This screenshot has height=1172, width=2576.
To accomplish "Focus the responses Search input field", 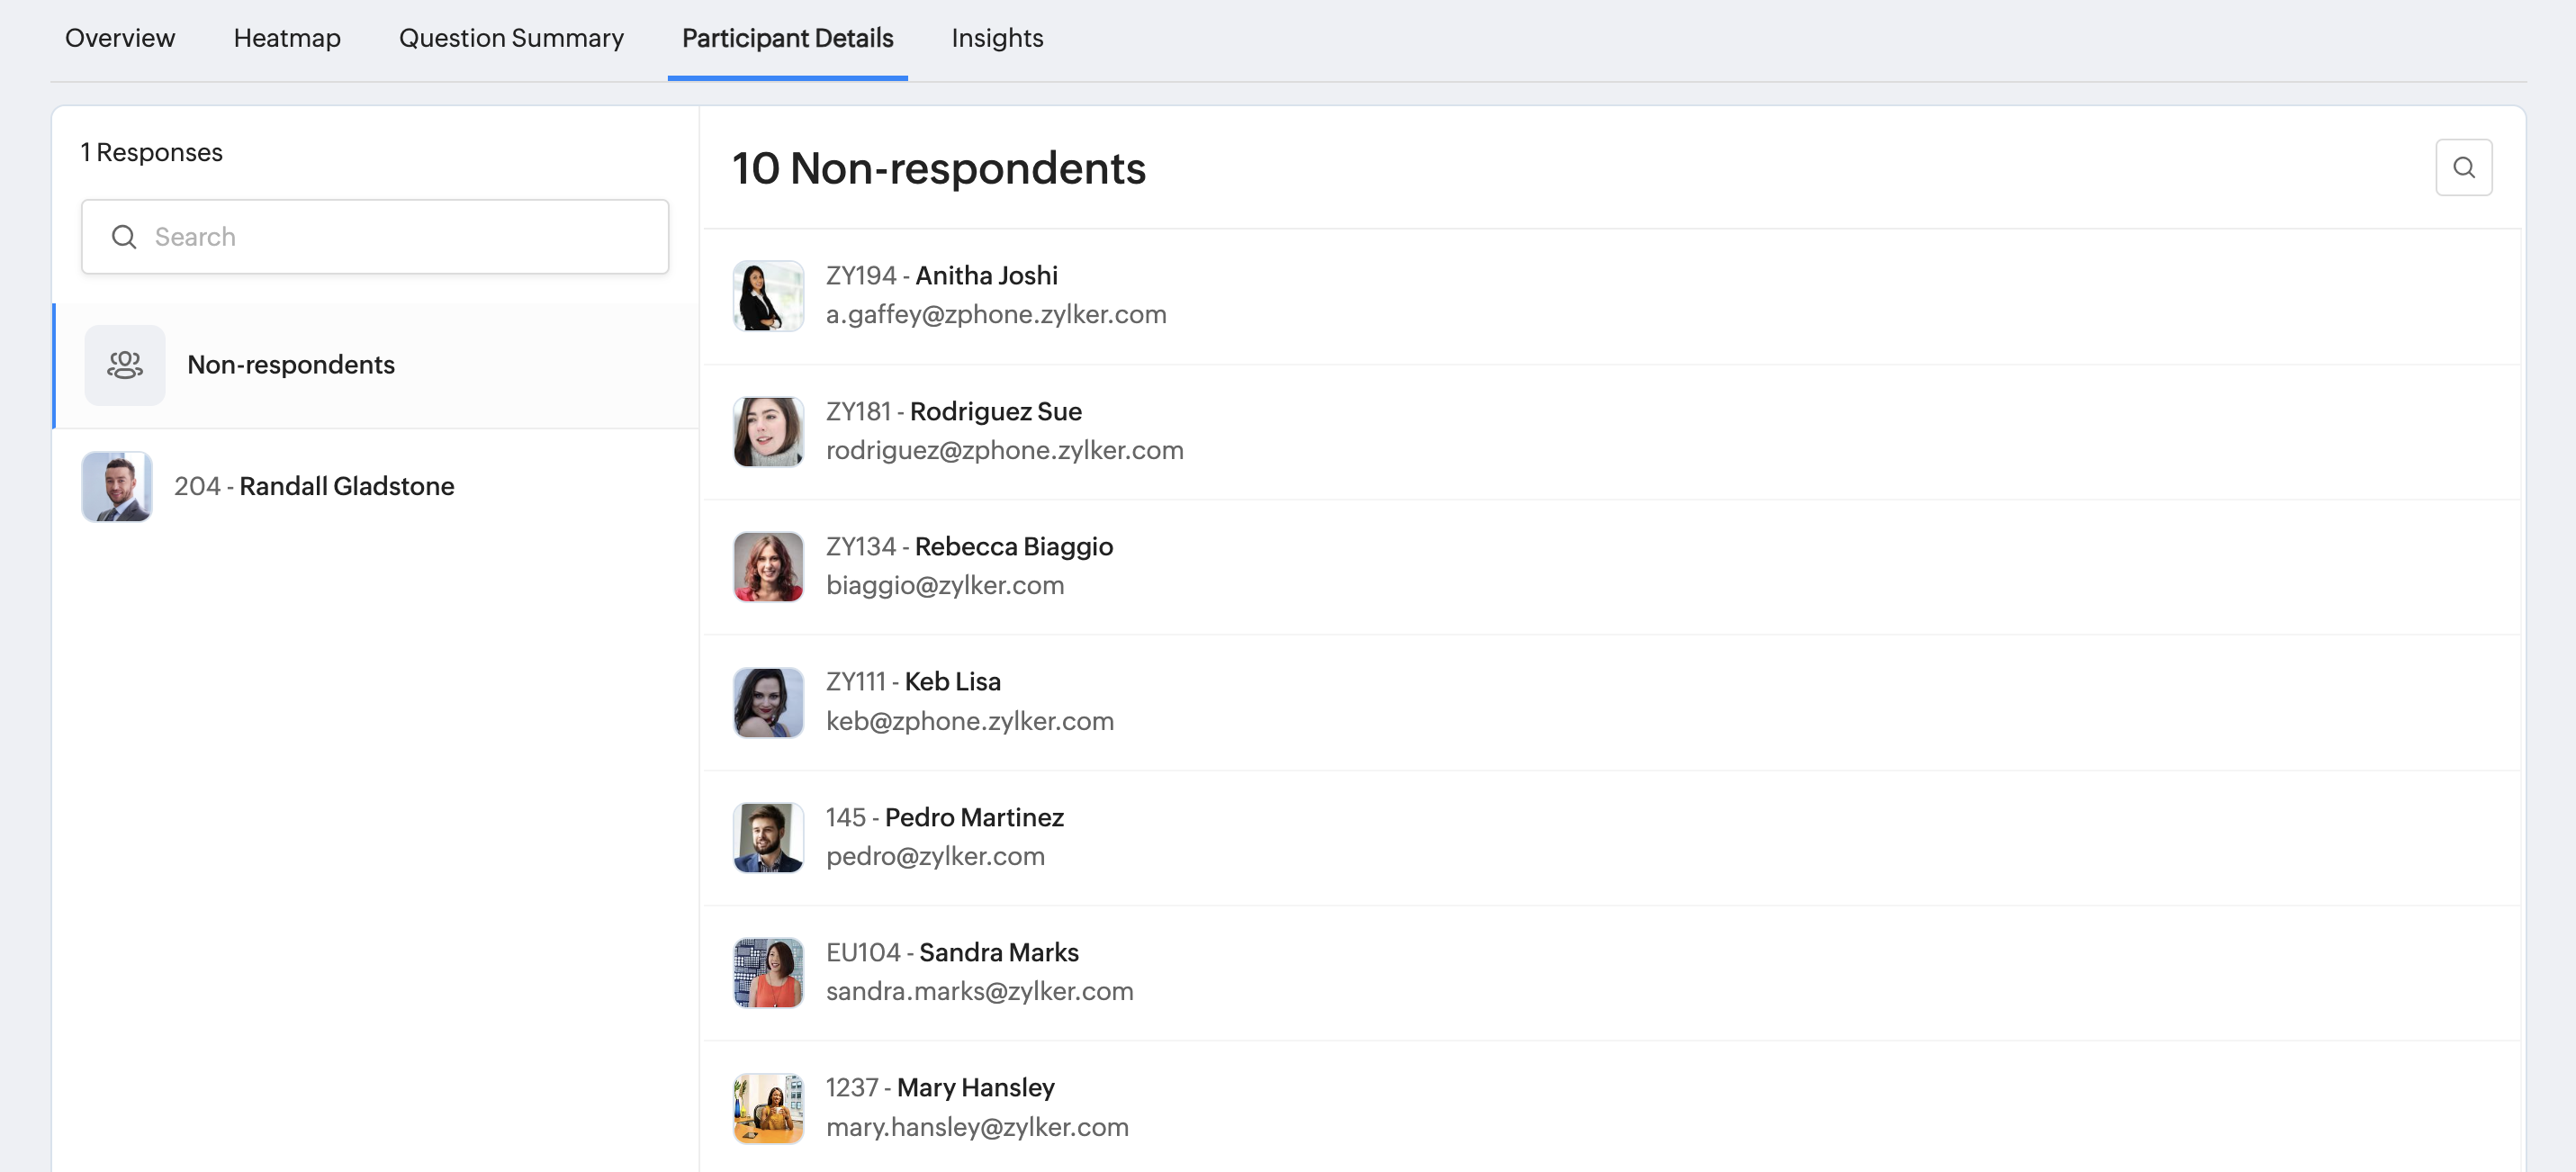I will tap(400, 237).
